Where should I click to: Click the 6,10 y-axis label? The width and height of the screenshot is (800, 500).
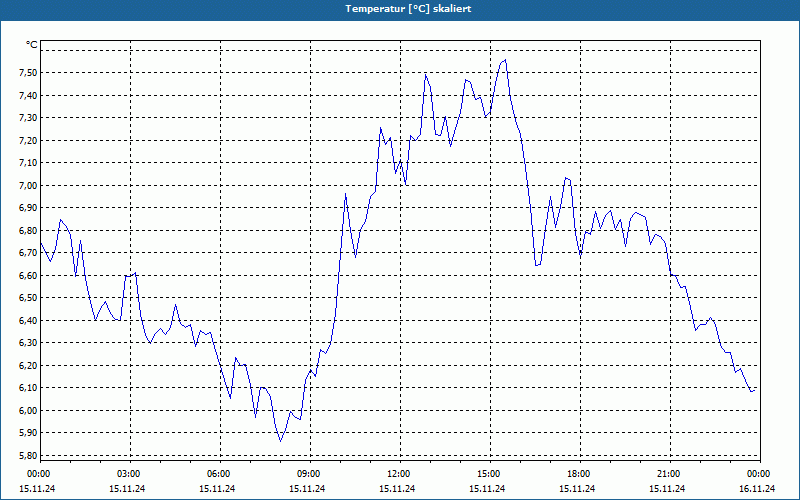pos(28,388)
